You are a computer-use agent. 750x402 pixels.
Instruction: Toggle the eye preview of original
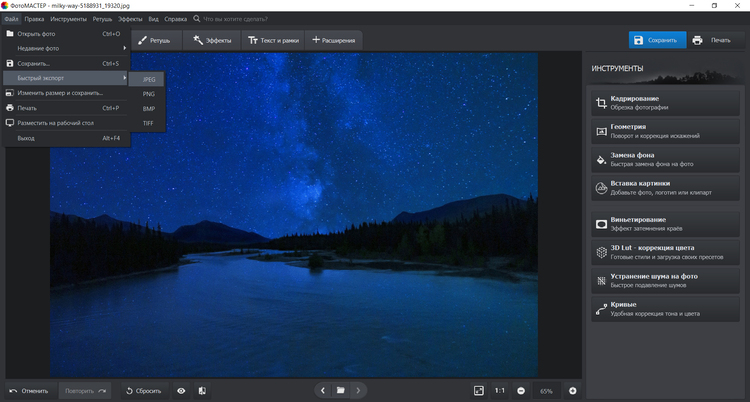(x=181, y=390)
